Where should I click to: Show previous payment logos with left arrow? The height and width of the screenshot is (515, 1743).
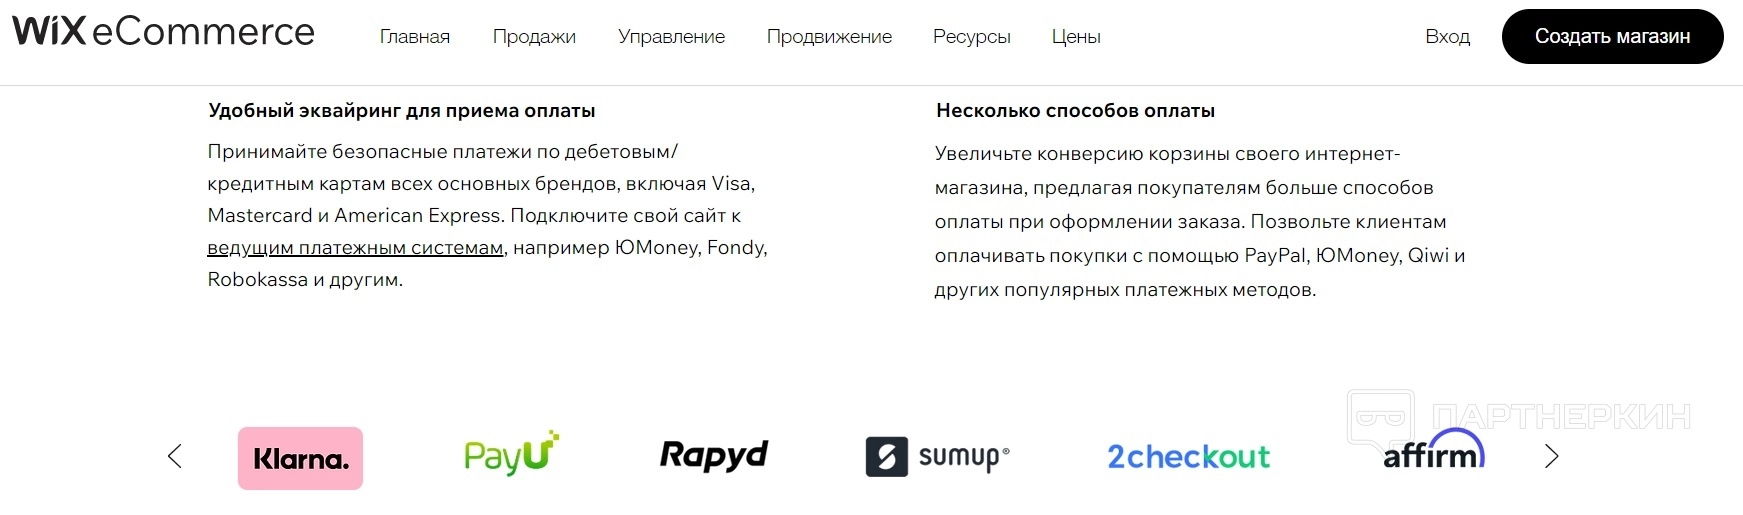coord(175,456)
